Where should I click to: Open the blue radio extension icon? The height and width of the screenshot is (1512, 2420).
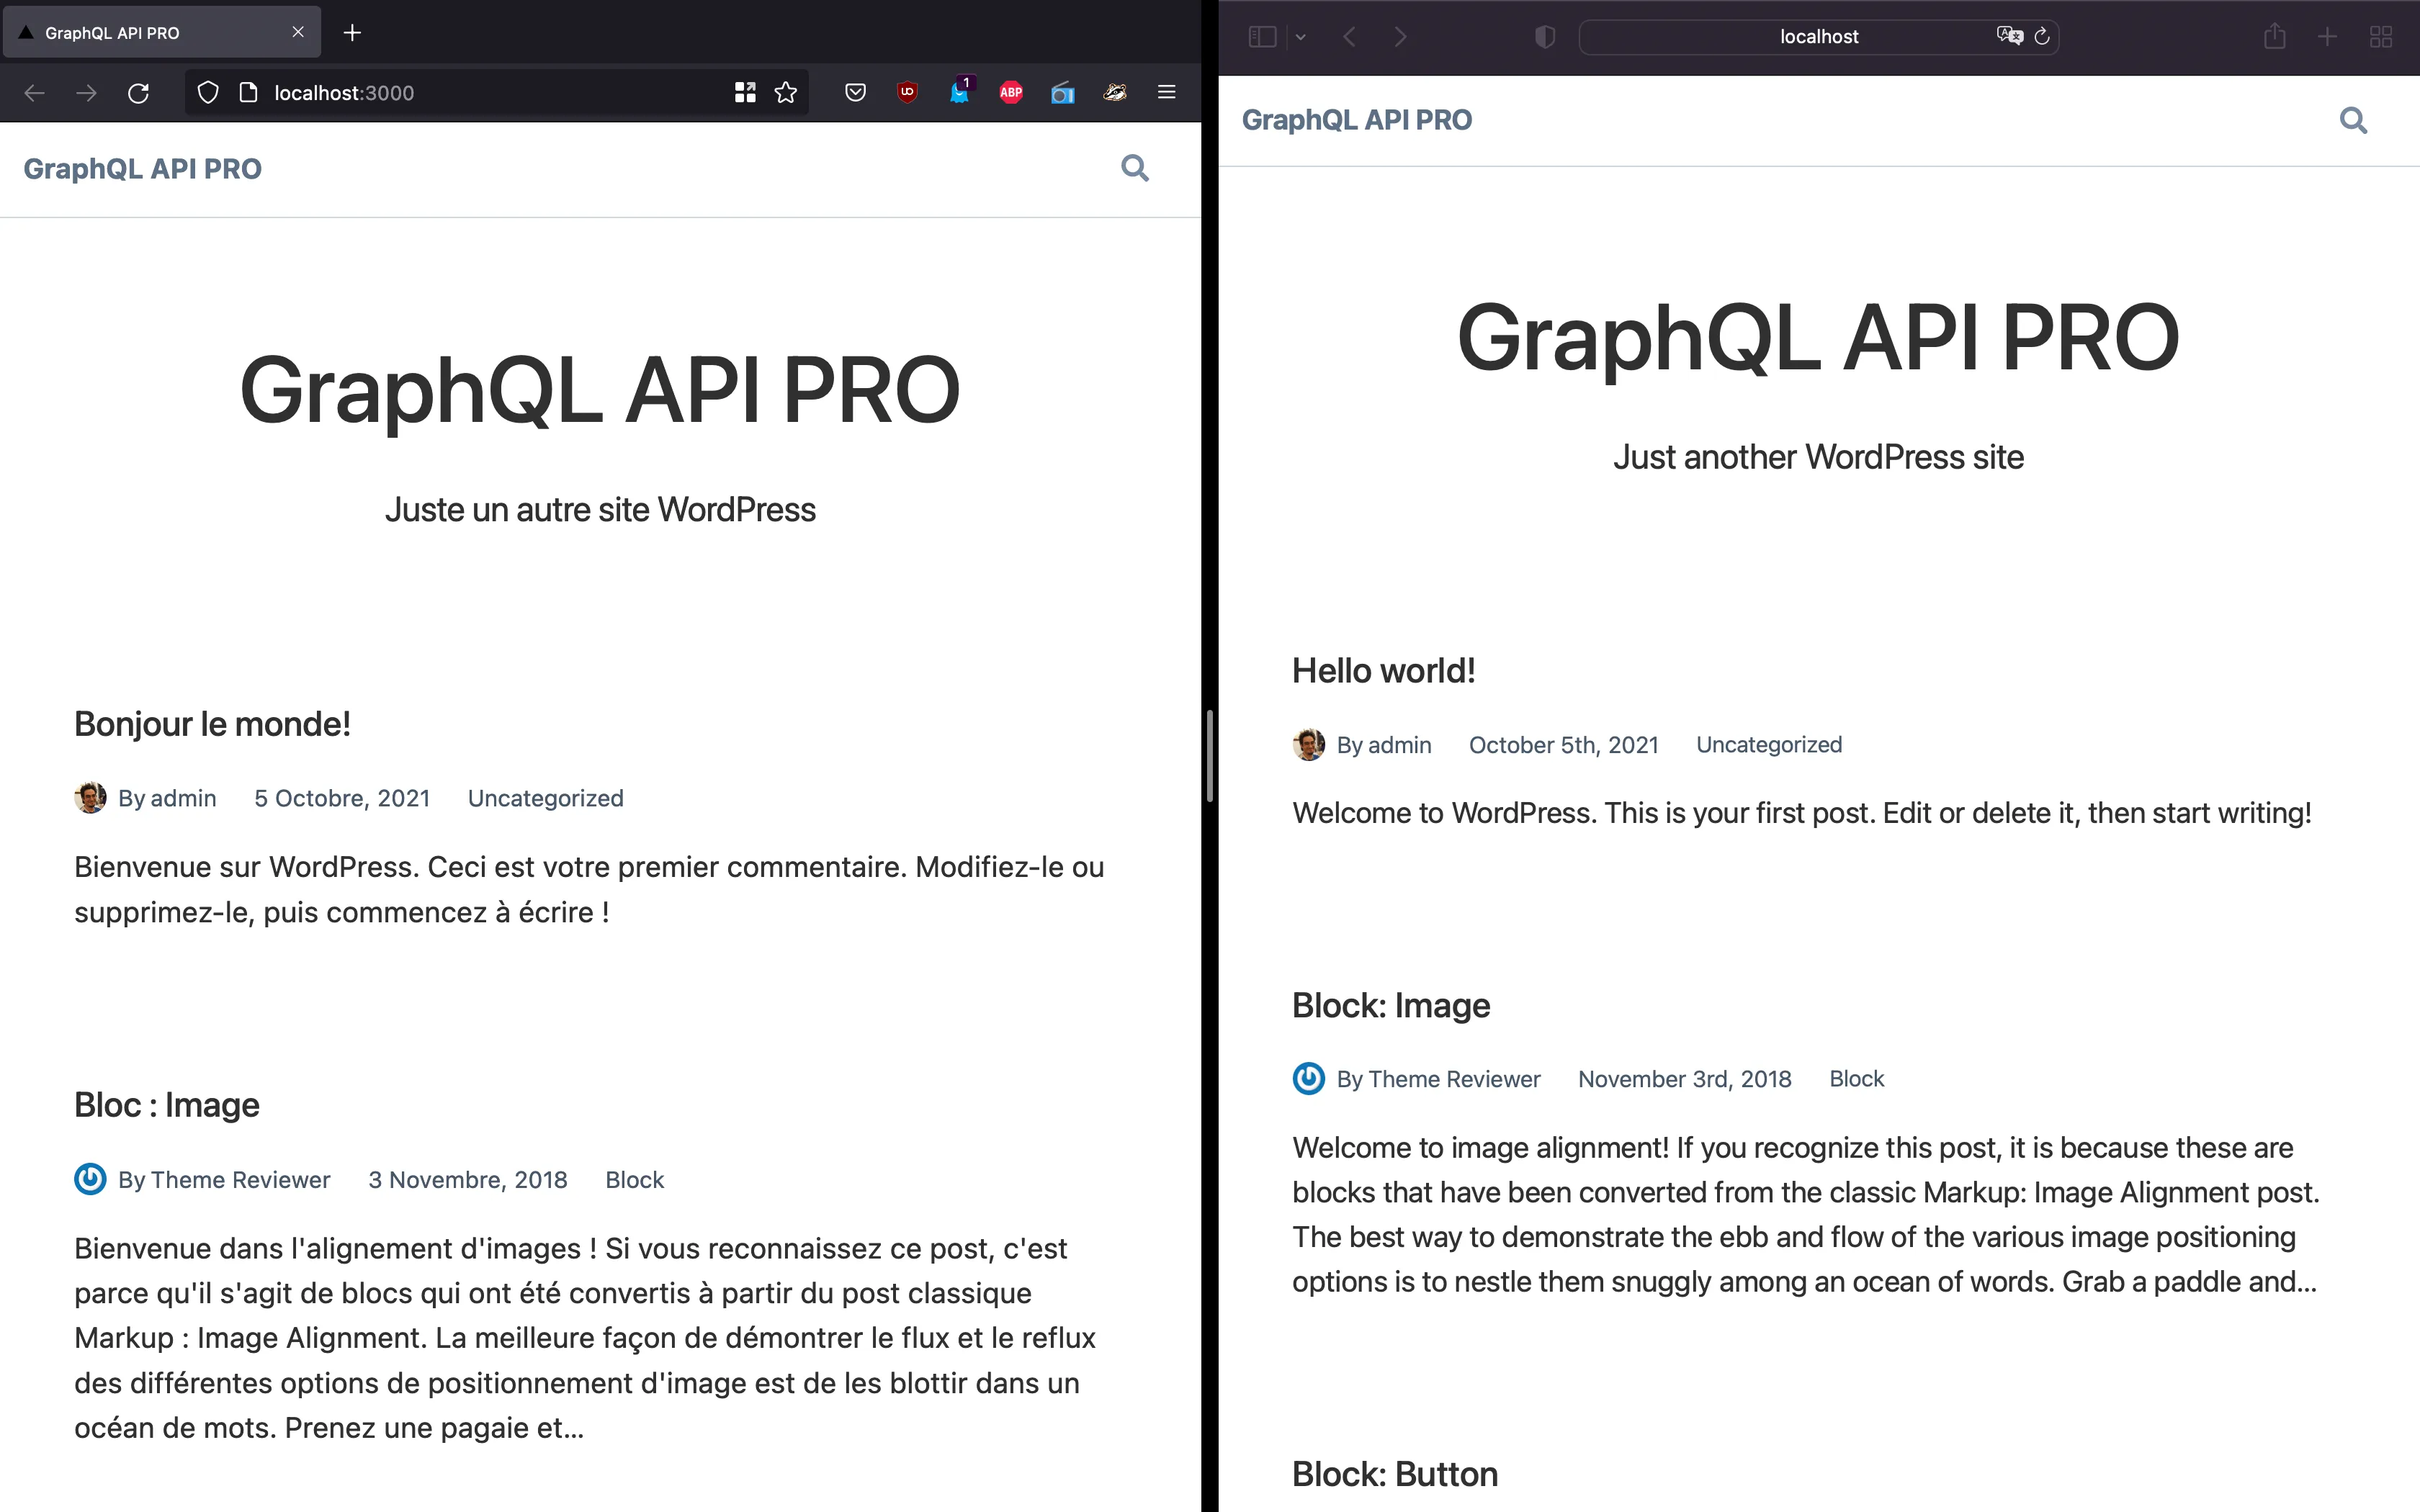[x=1063, y=93]
